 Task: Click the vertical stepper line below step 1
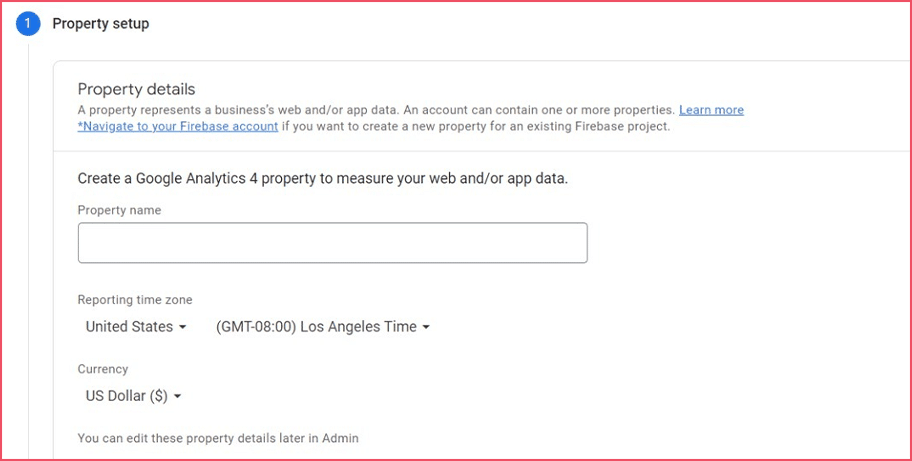pyautogui.click(x=28, y=250)
